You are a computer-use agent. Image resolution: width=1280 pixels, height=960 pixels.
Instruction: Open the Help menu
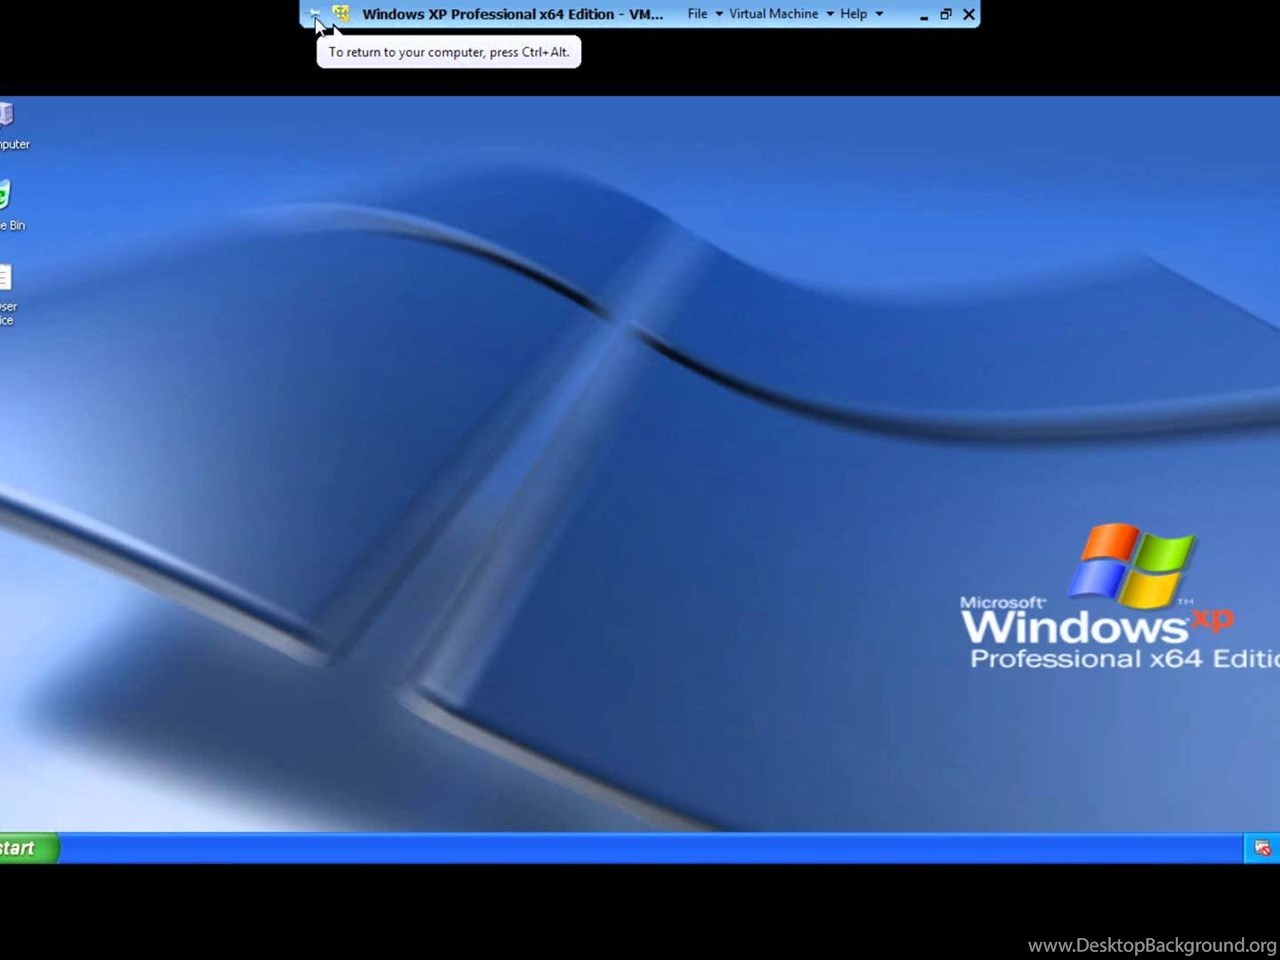tap(853, 14)
